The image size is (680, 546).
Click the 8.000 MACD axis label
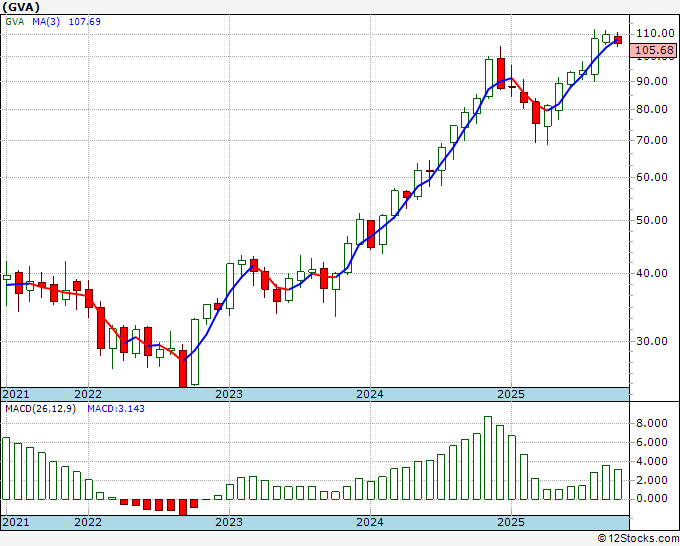point(652,424)
